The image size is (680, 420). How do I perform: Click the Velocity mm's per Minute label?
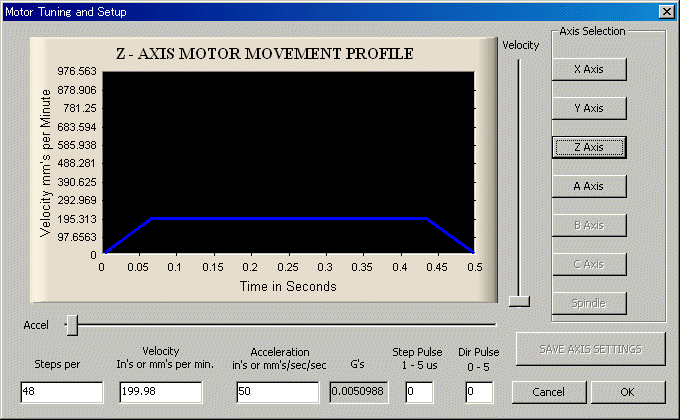(x=45, y=163)
